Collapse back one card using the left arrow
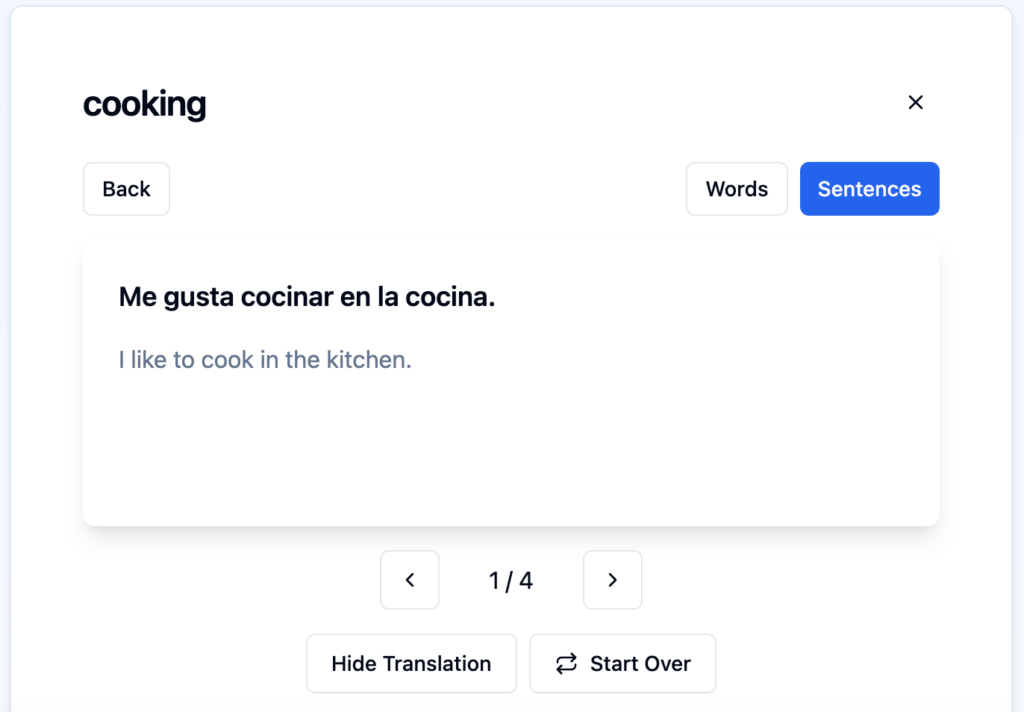 (409, 580)
